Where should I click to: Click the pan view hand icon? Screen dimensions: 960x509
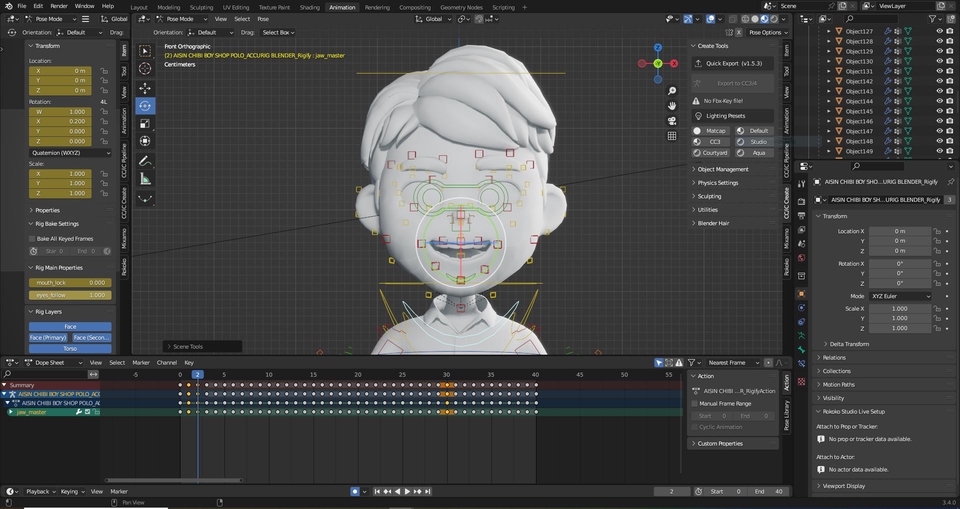point(672,106)
